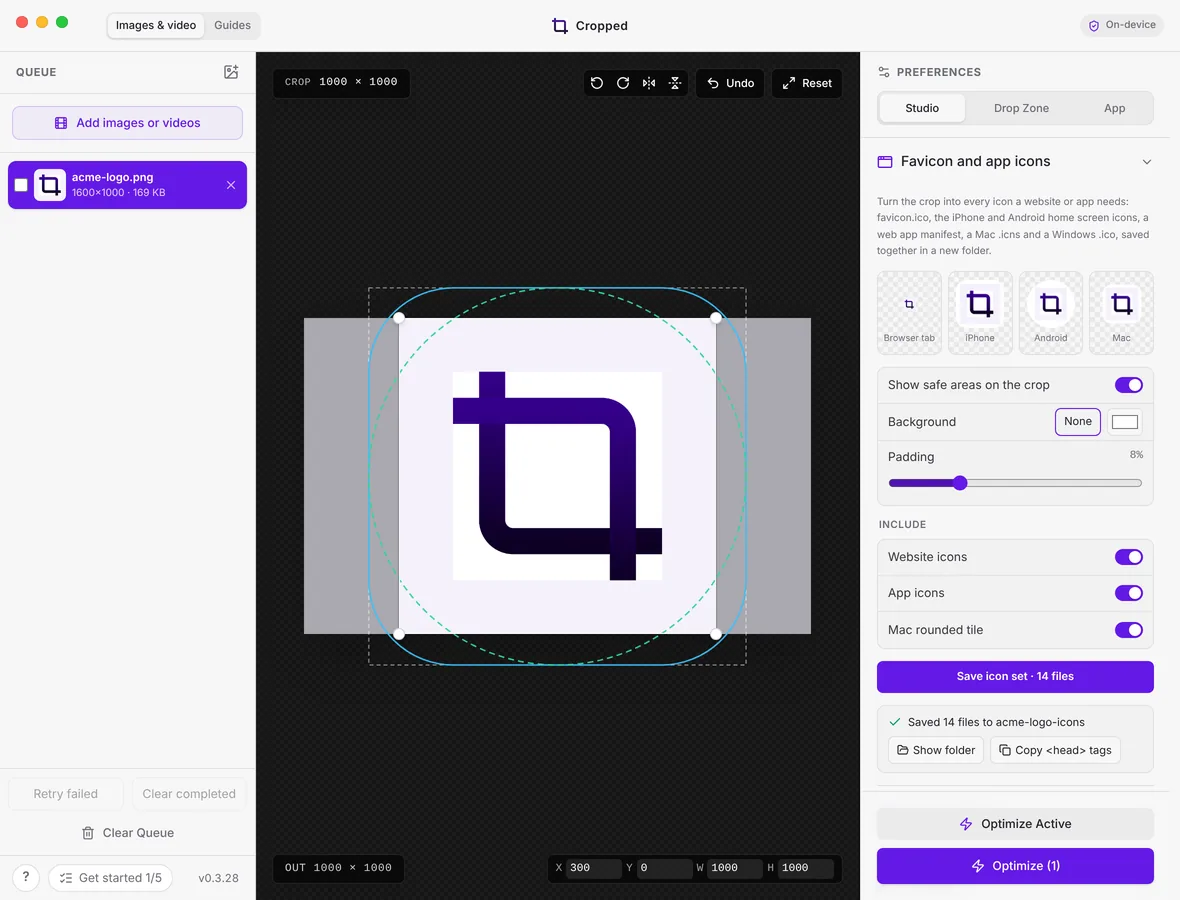Toggle Show safe areas on the crop

[1128, 385]
